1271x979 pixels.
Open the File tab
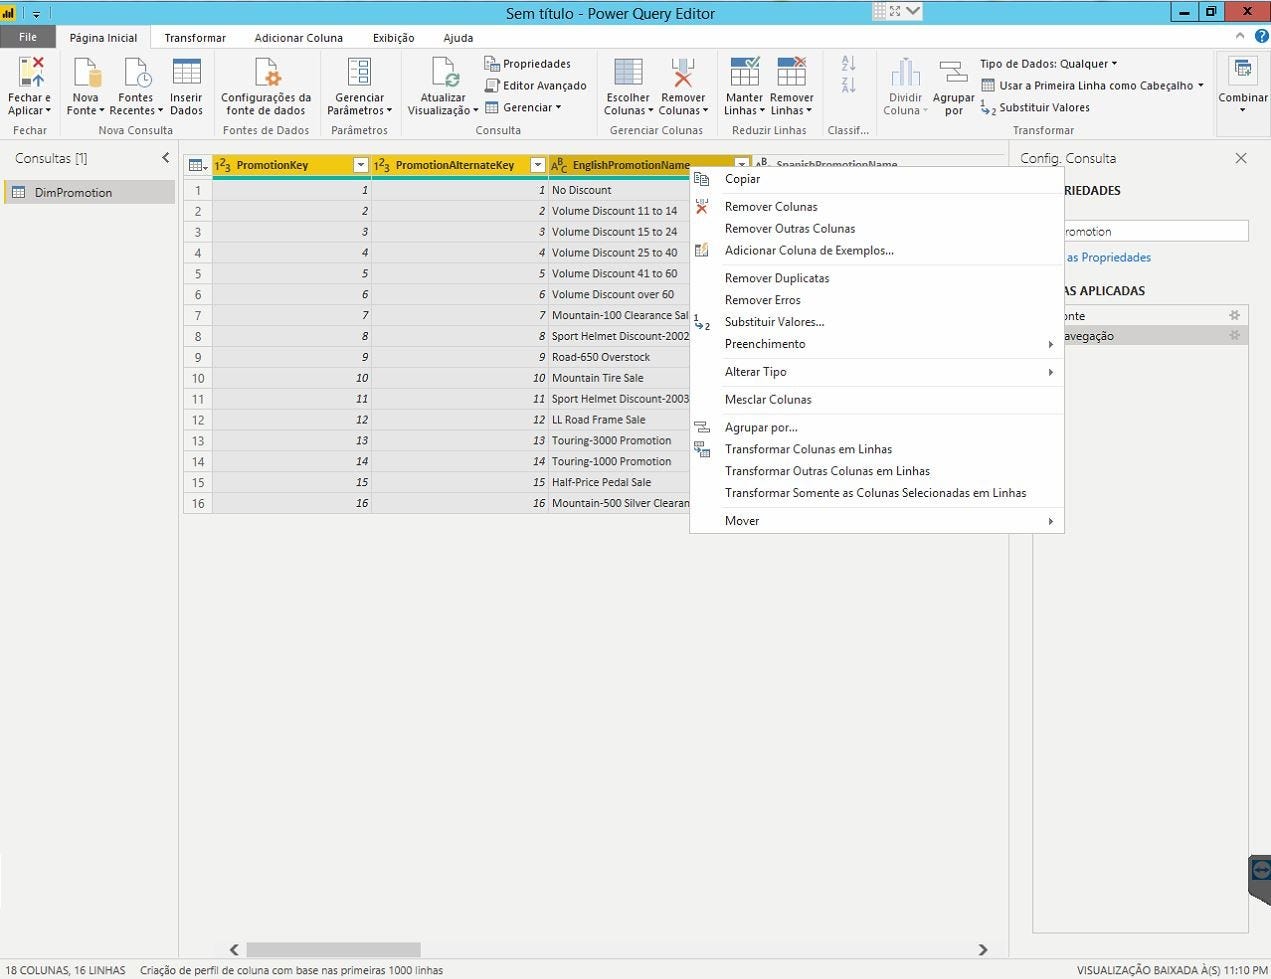pos(28,37)
